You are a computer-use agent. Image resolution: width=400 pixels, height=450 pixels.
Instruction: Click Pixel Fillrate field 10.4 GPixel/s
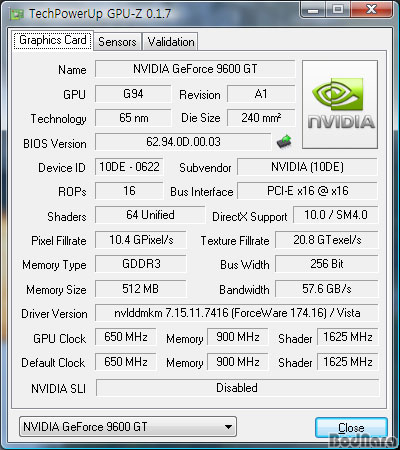tap(141, 240)
